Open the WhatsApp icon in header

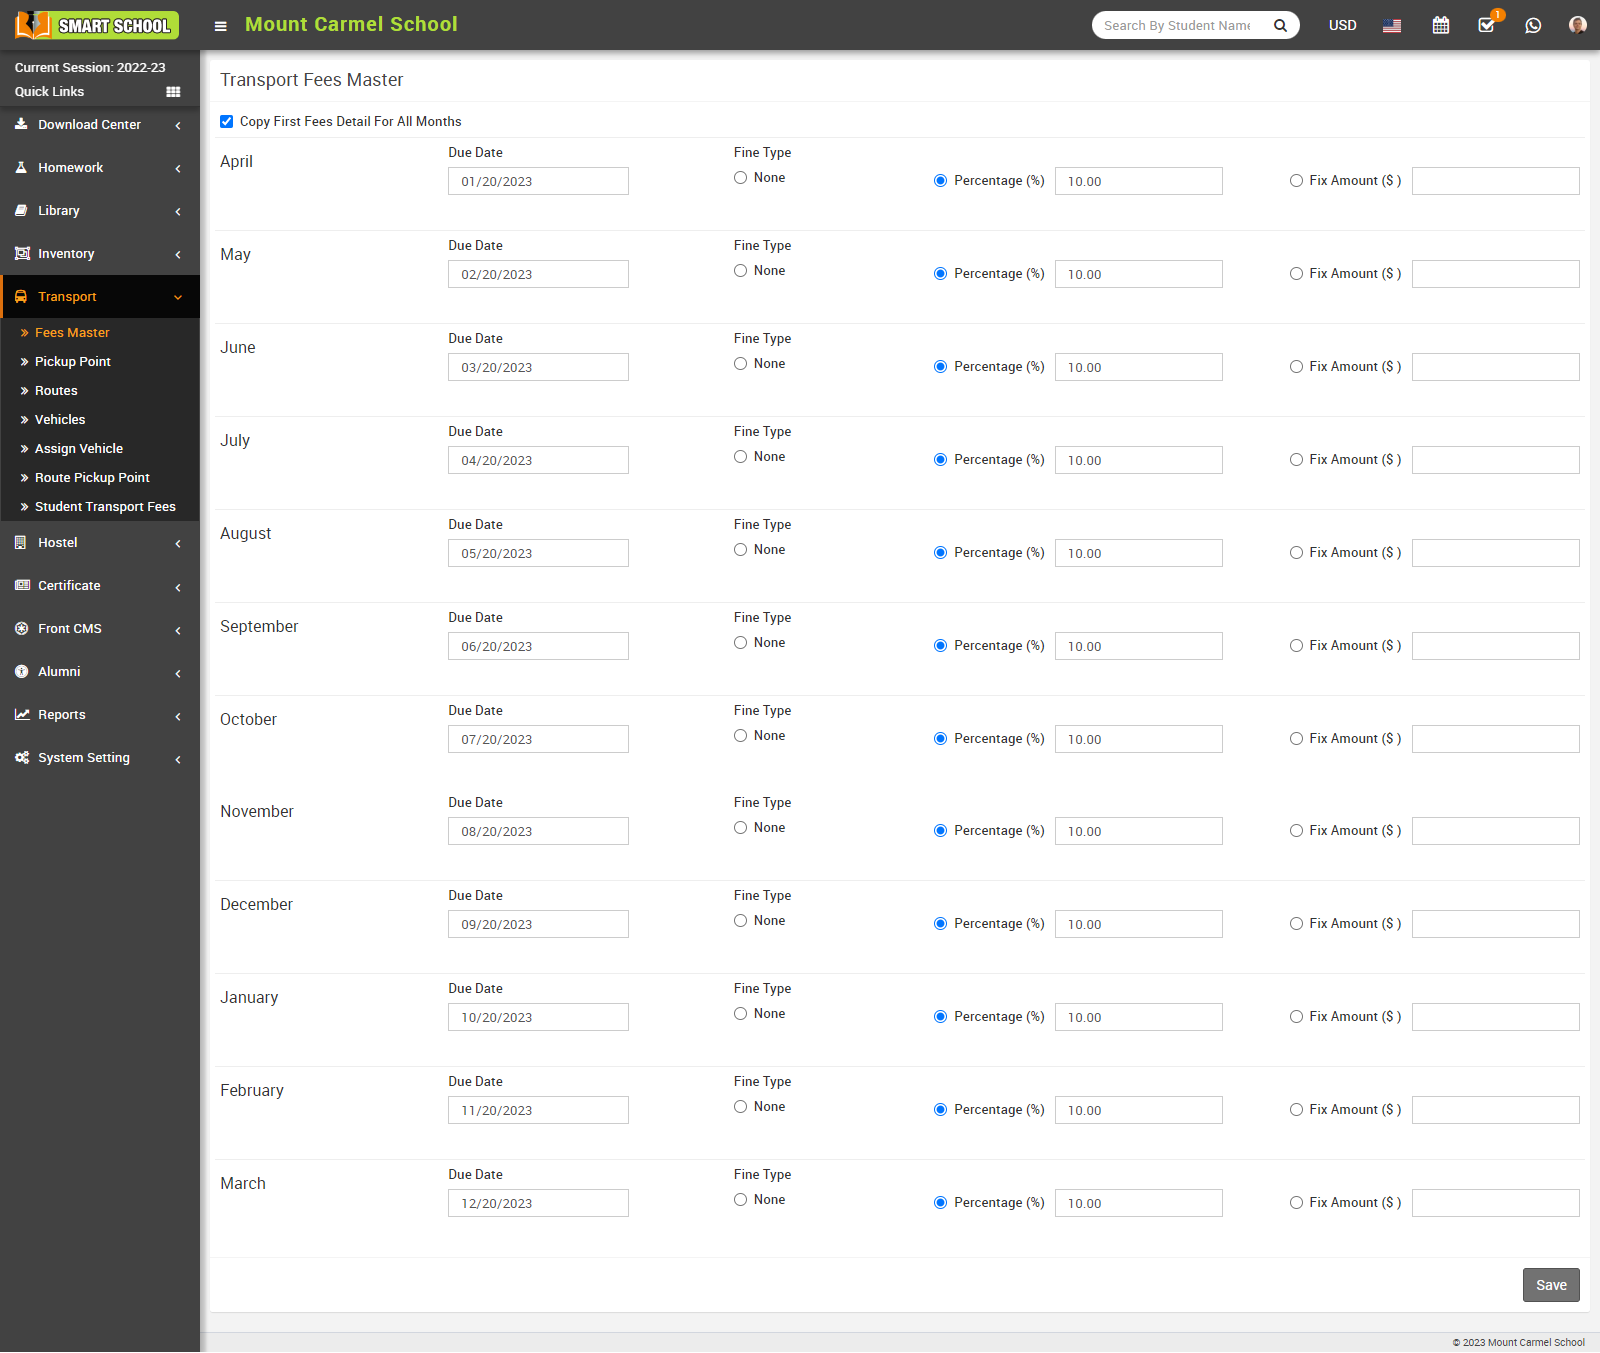coord(1533,25)
